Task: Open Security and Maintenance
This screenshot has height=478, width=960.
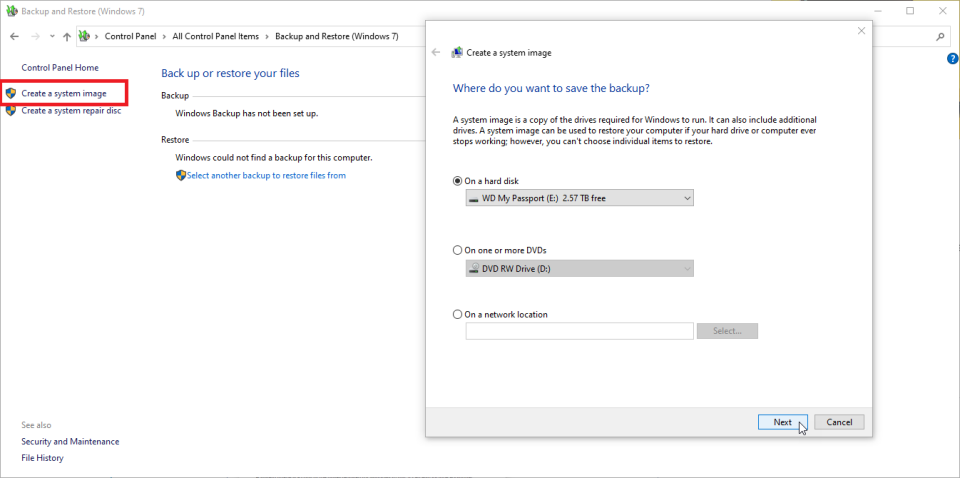Action: (x=70, y=441)
